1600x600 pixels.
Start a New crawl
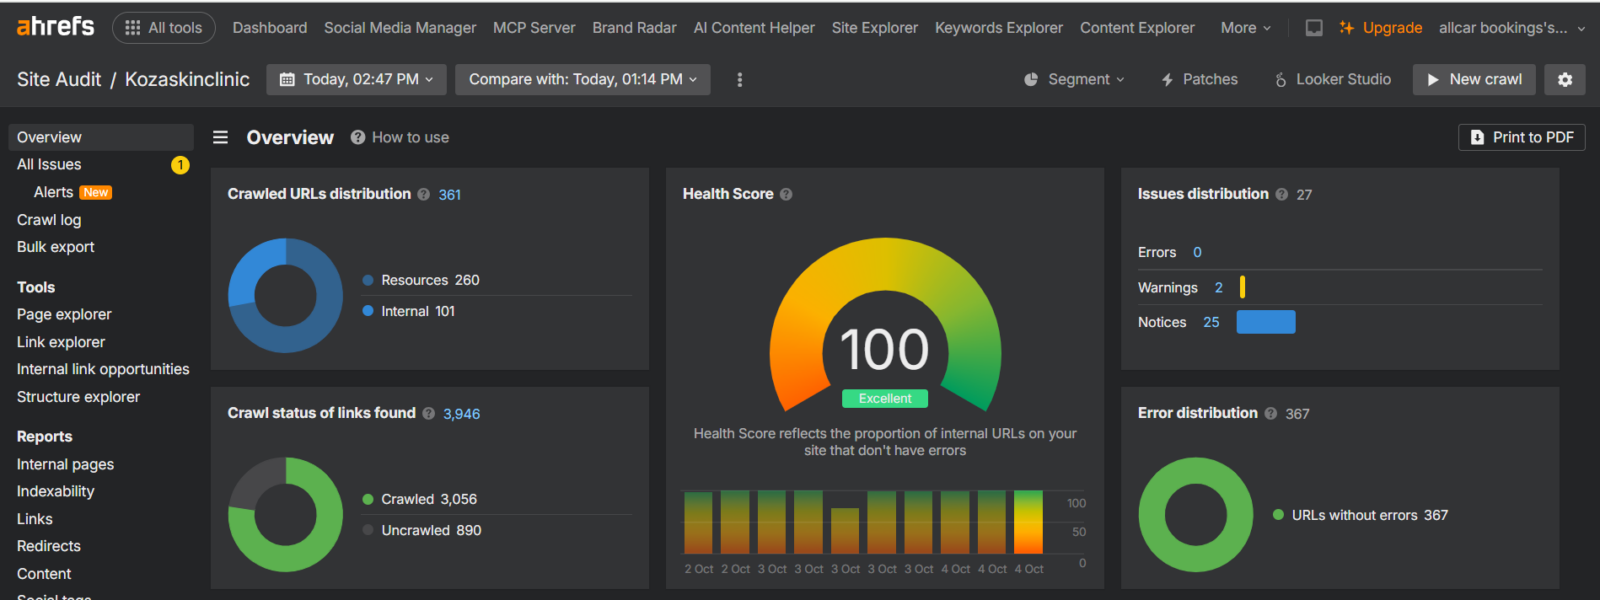[x=1474, y=79]
